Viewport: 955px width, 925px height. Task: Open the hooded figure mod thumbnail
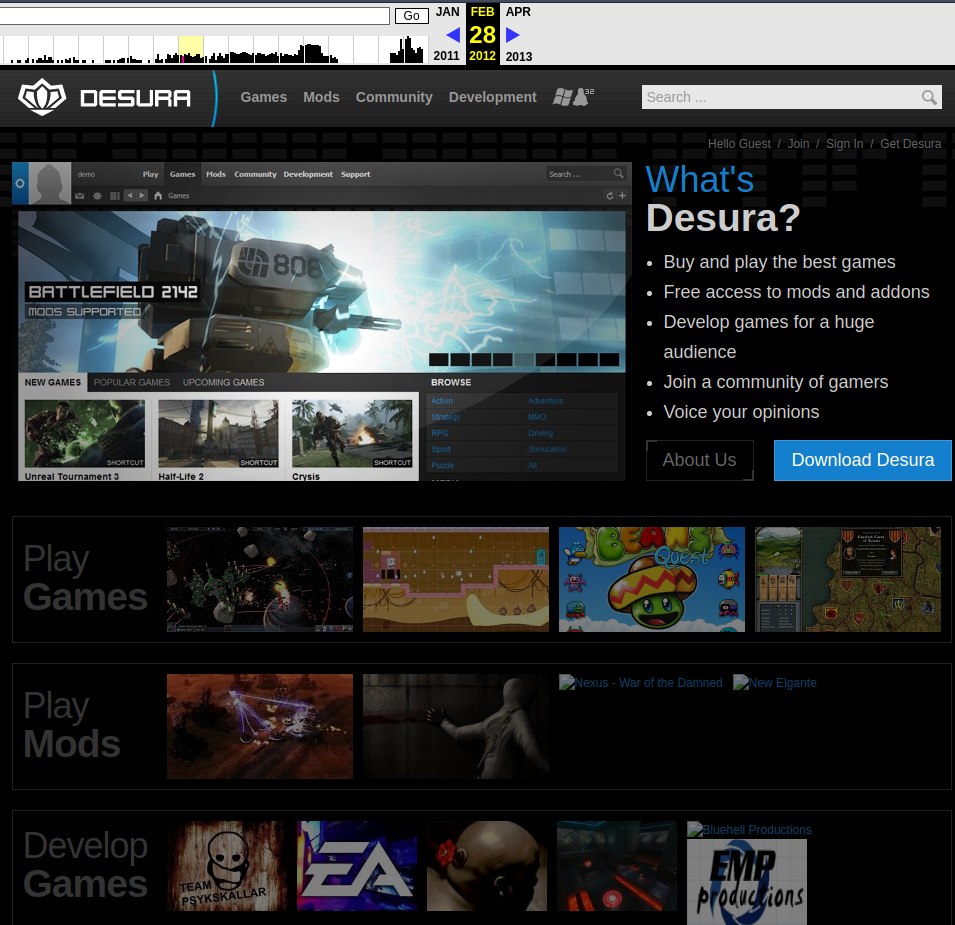point(456,726)
